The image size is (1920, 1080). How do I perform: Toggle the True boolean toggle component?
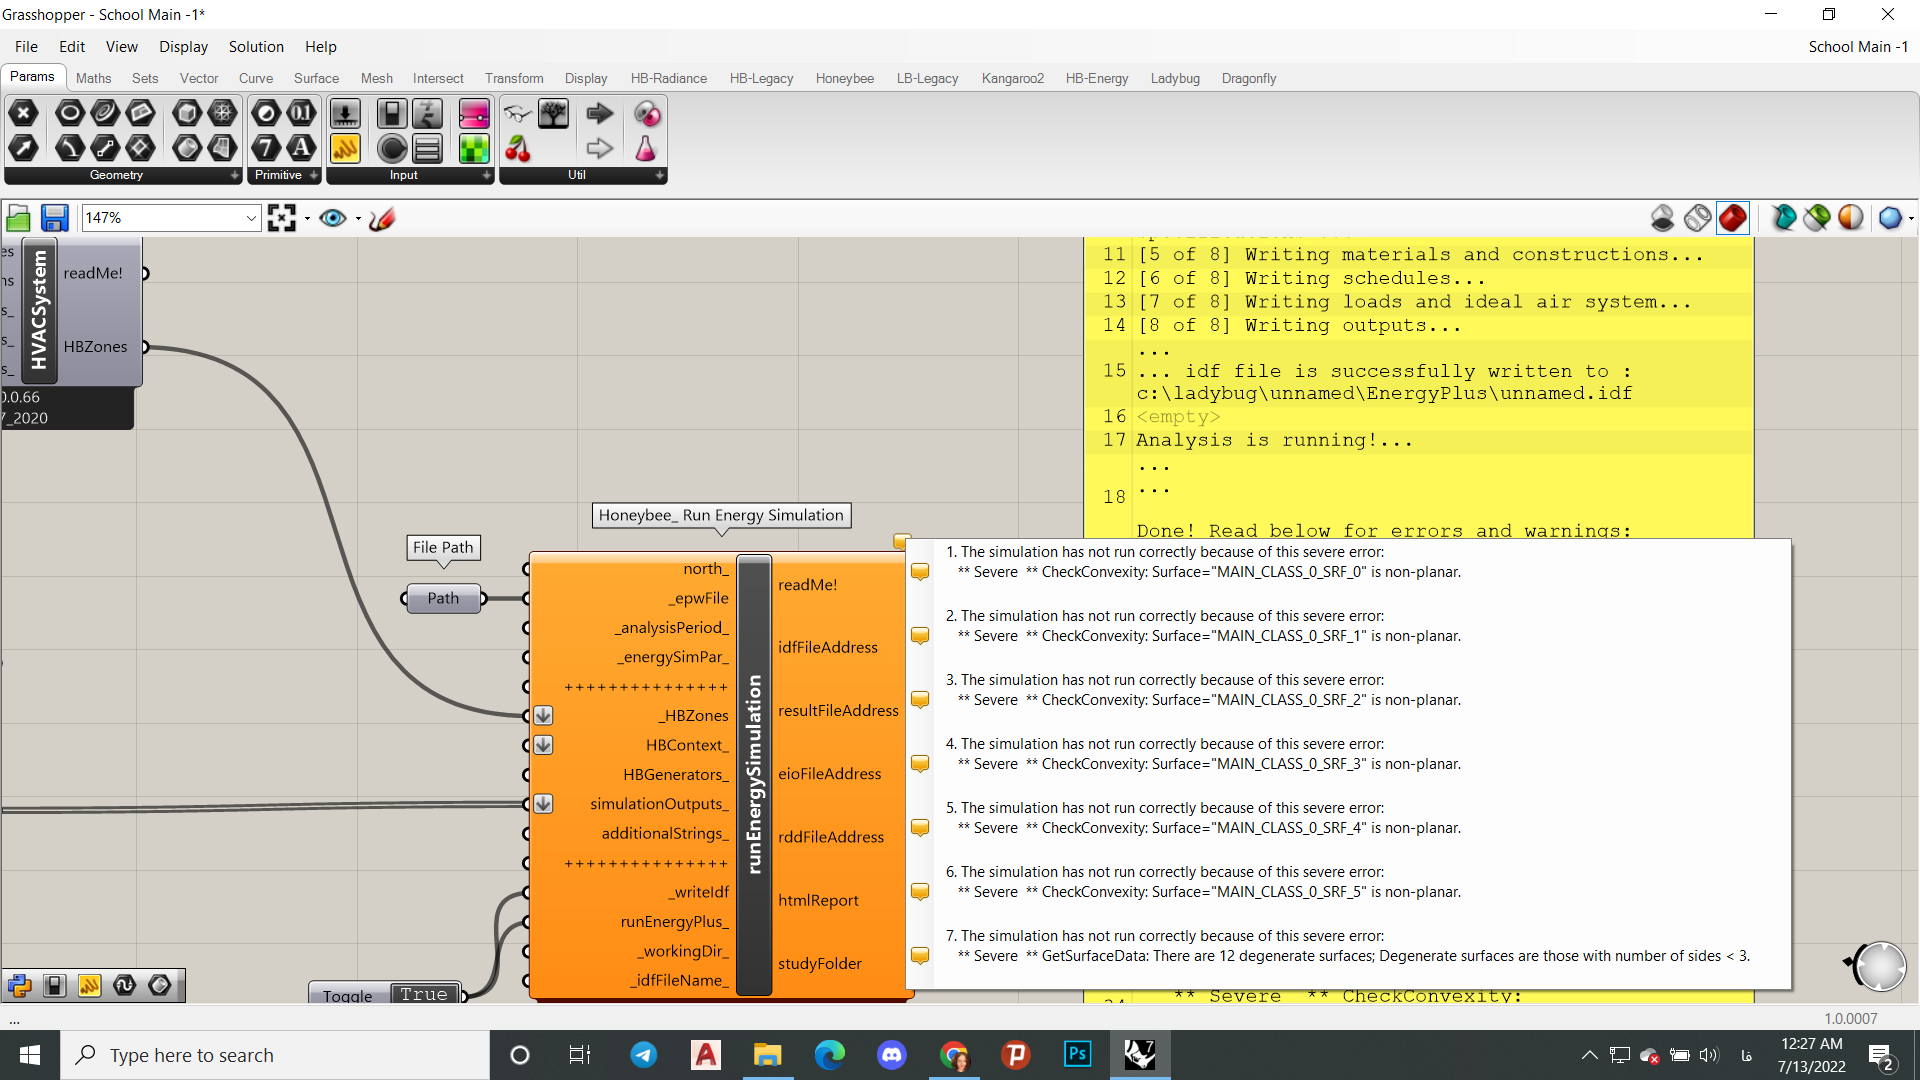(424, 994)
